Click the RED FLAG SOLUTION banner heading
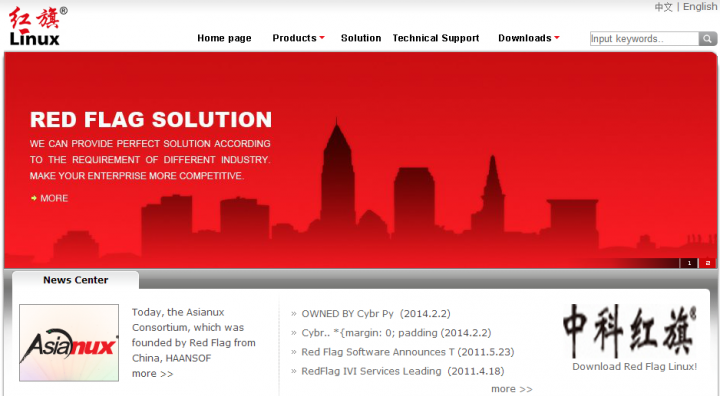Viewport: 720px width, 396px height. [151, 119]
